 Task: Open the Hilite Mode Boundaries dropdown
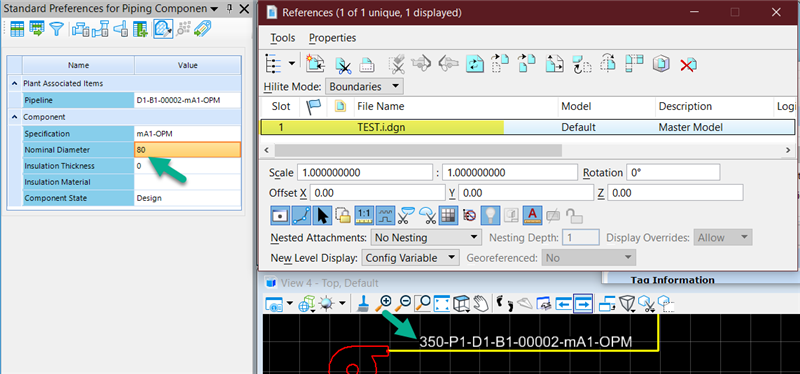tap(364, 87)
